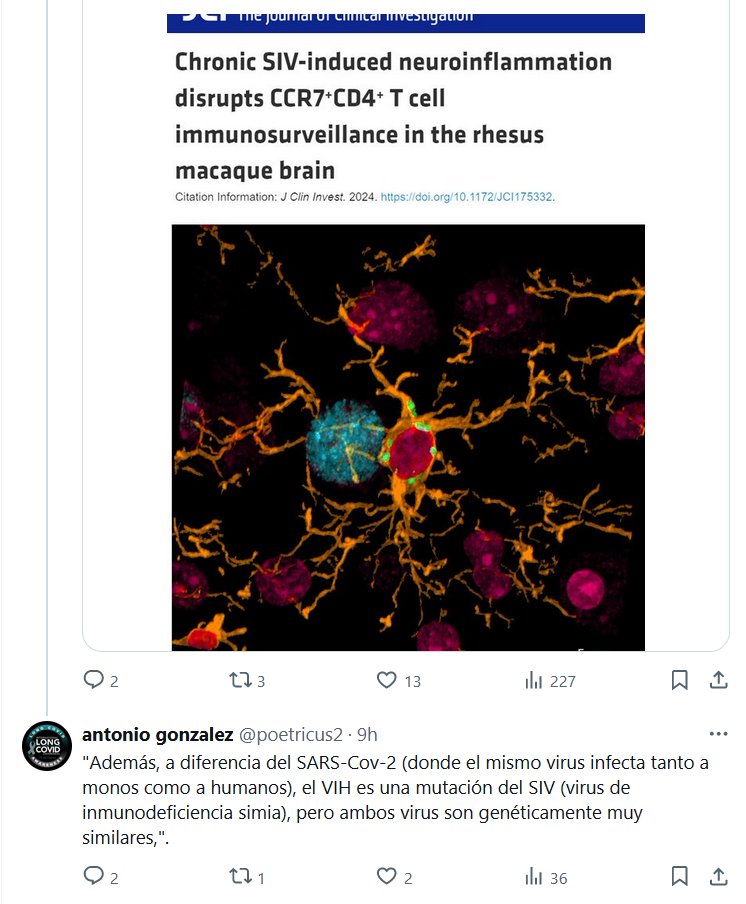Image resolution: width=746 pixels, height=904 pixels.
Task: View analytics showing 227 views
Action: 534,680
